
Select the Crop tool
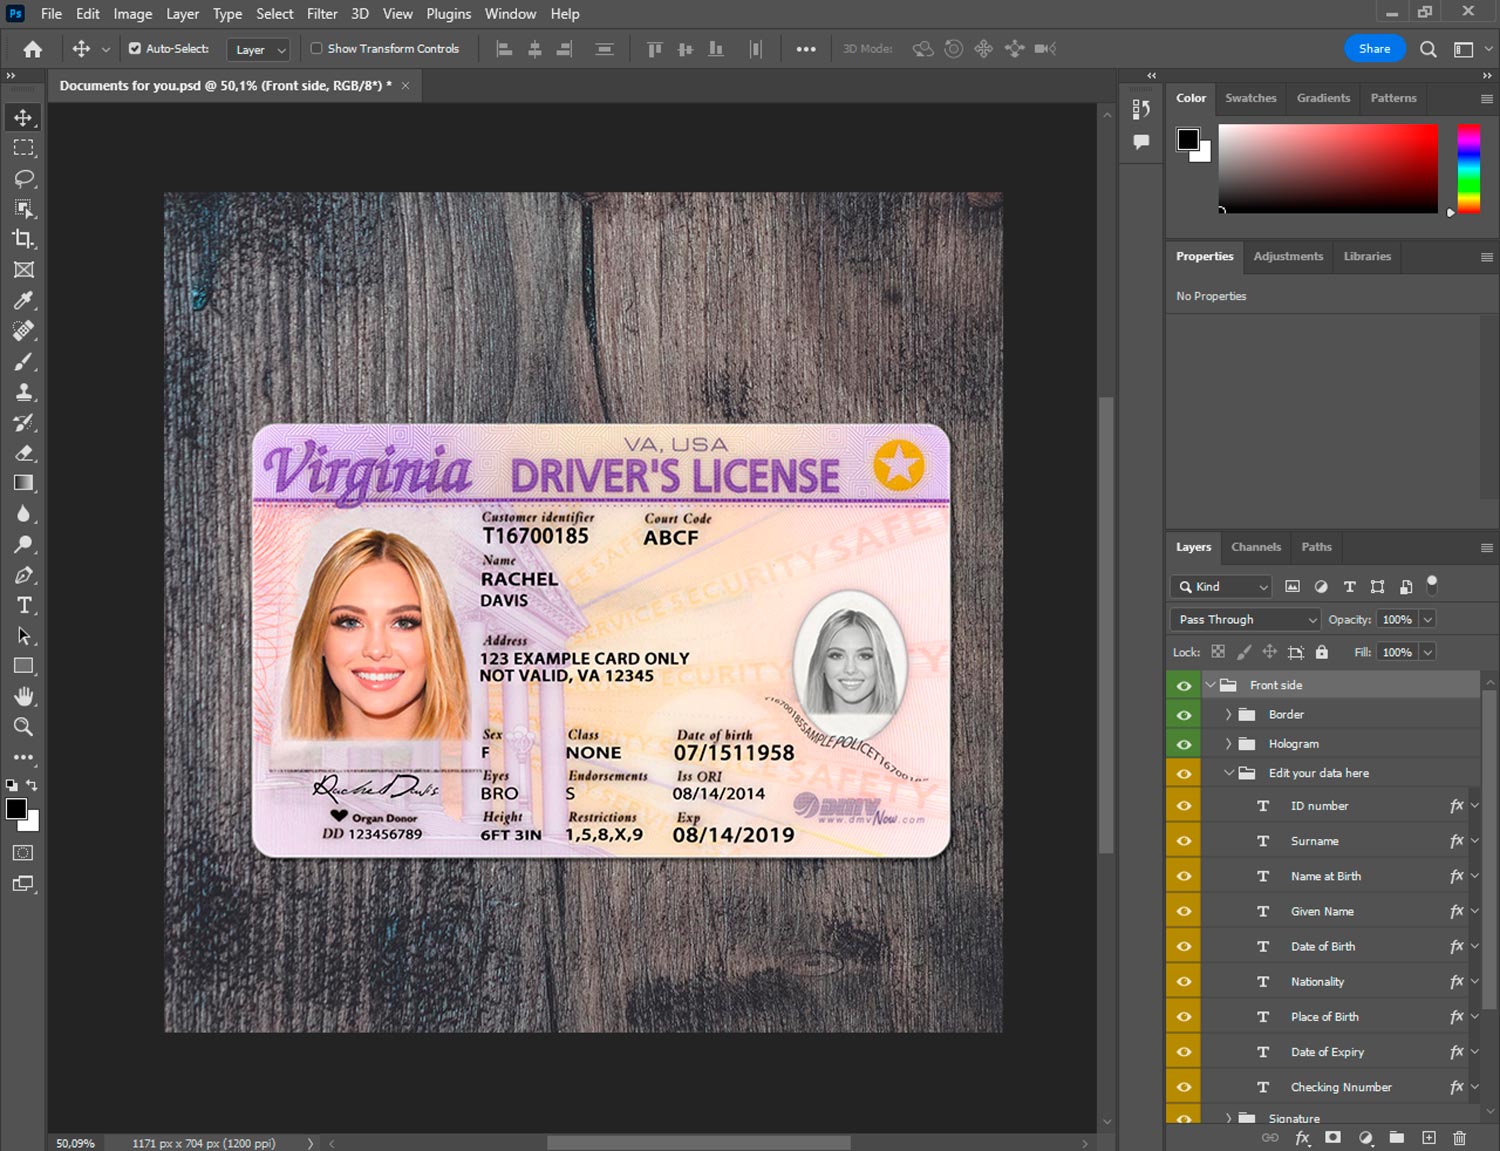[x=23, y=239]
